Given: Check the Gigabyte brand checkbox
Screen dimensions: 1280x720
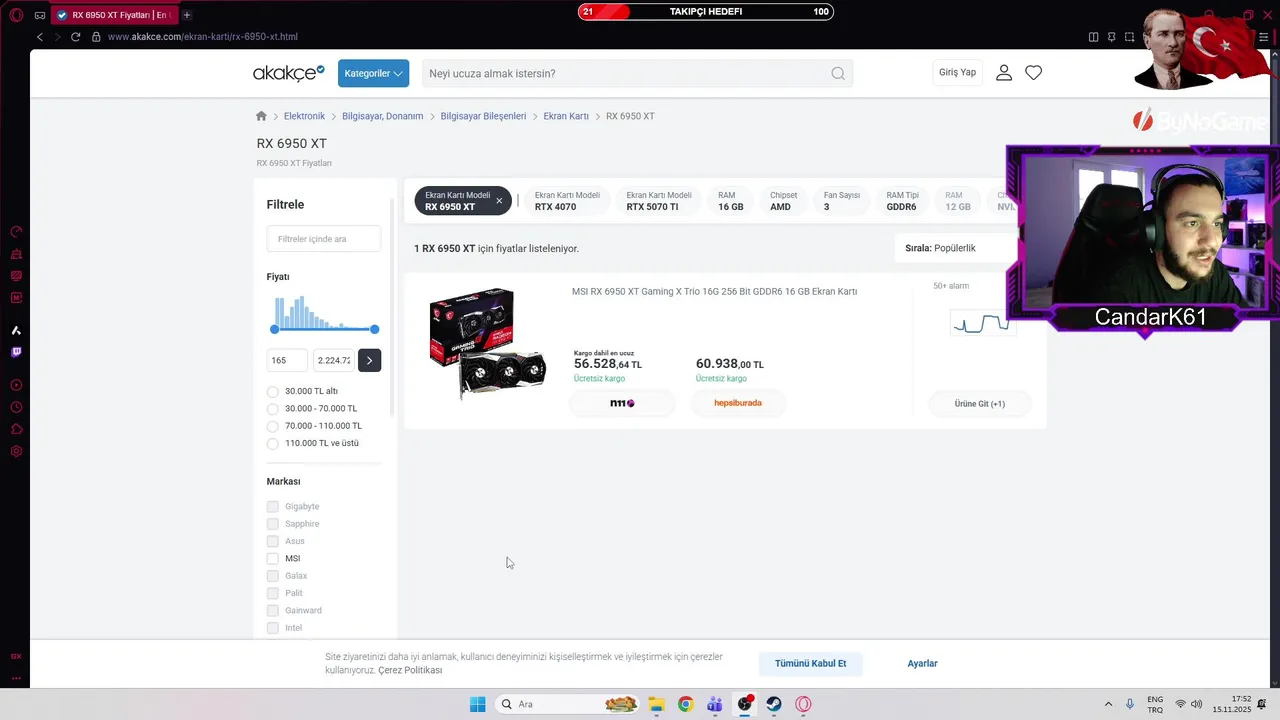Looking at the screenshot, I should 273,506.
